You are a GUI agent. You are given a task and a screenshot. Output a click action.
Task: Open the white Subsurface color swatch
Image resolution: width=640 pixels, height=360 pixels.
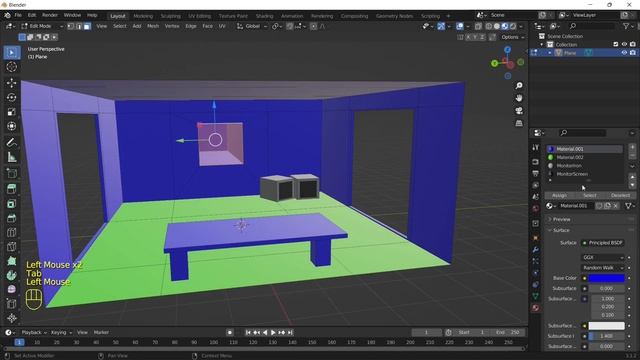pyautogui.click(x=607, y=326)
